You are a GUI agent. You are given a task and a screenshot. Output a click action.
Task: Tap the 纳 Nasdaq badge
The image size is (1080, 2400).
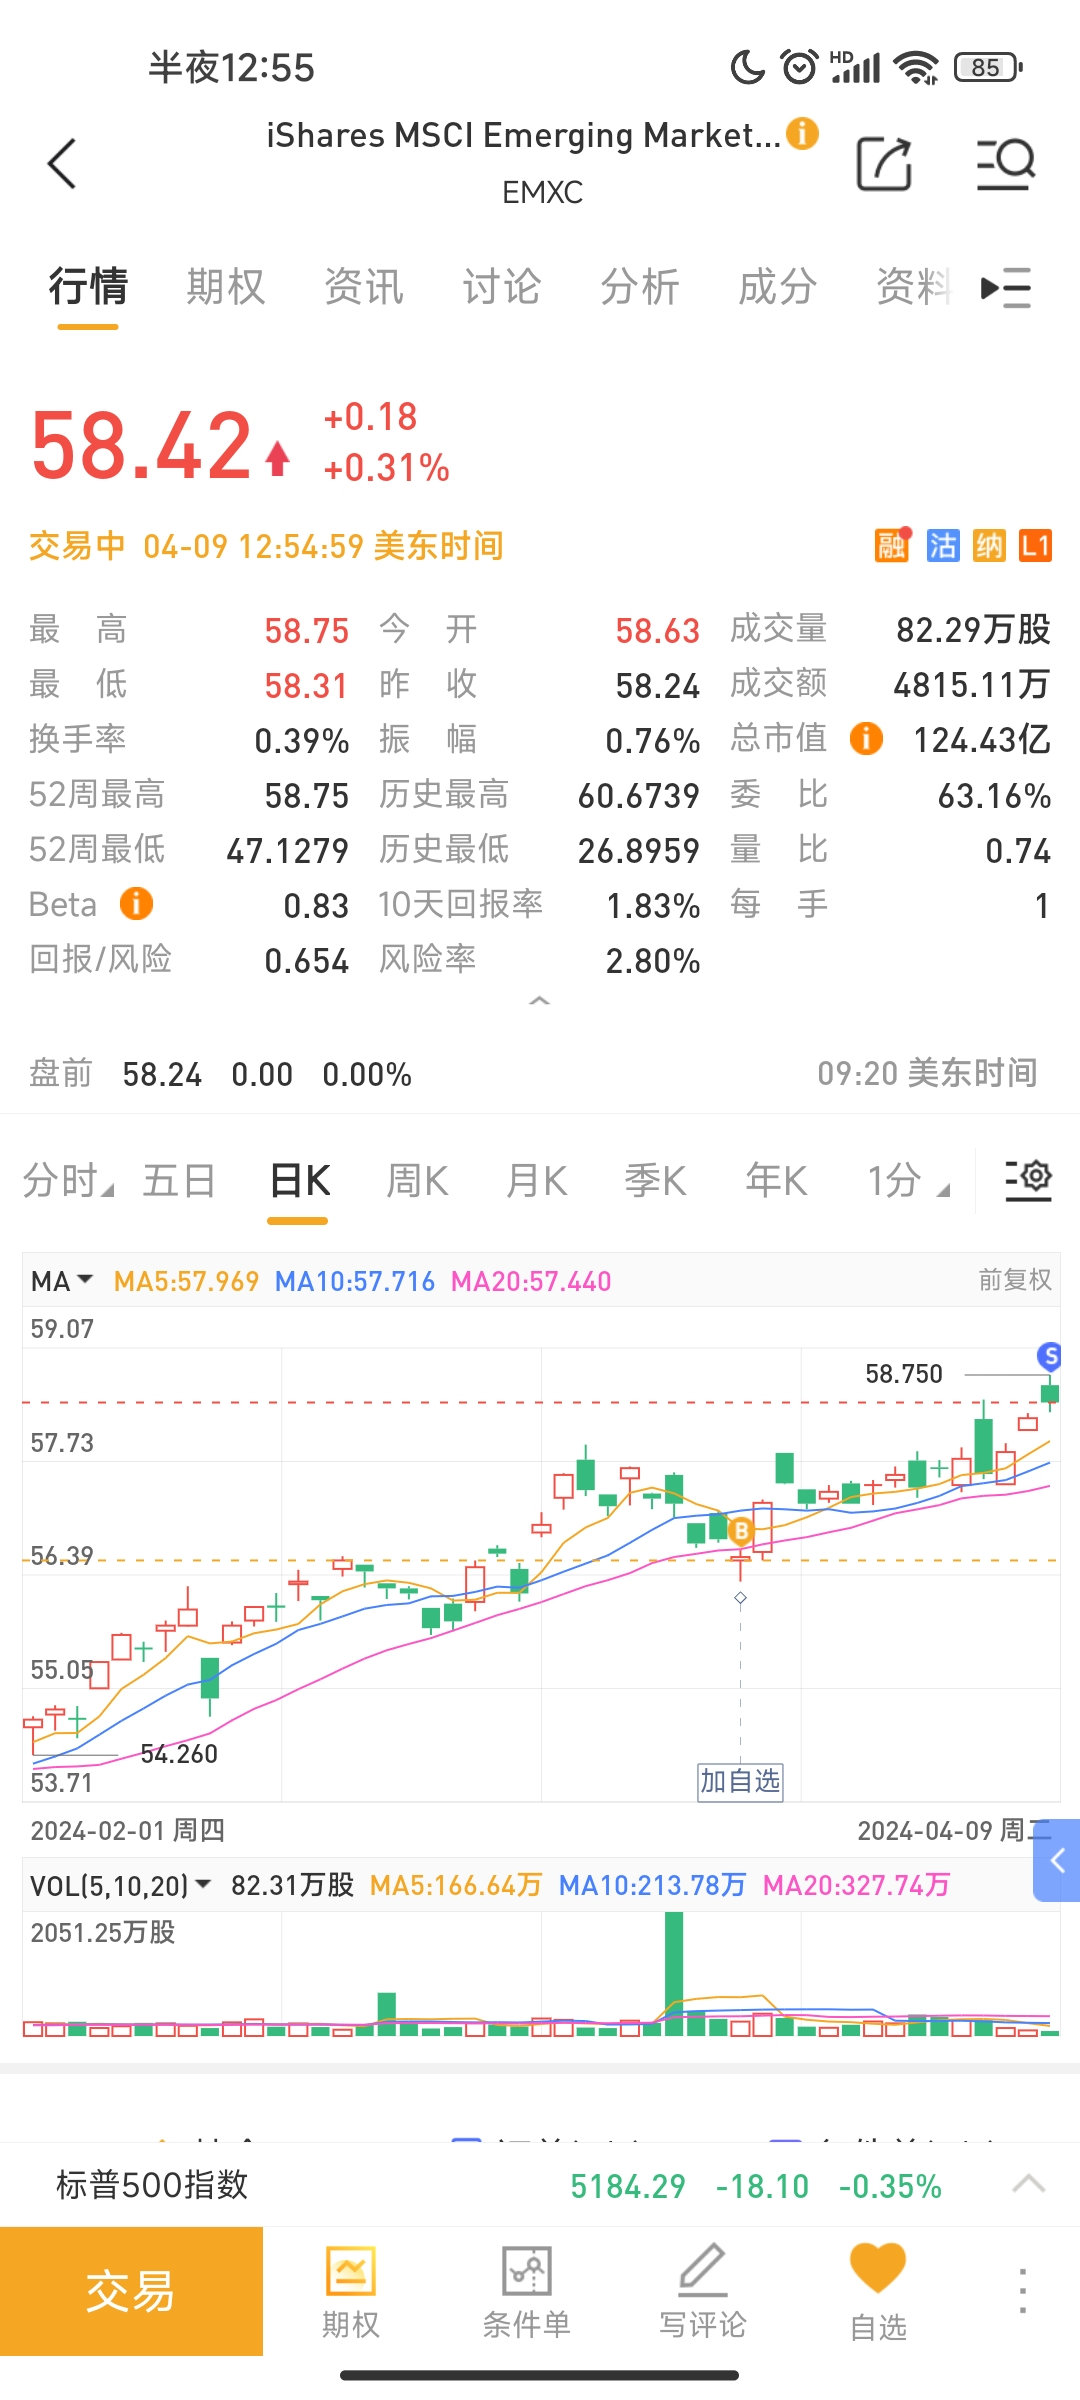pyautogui.click(x=989, y=546)
